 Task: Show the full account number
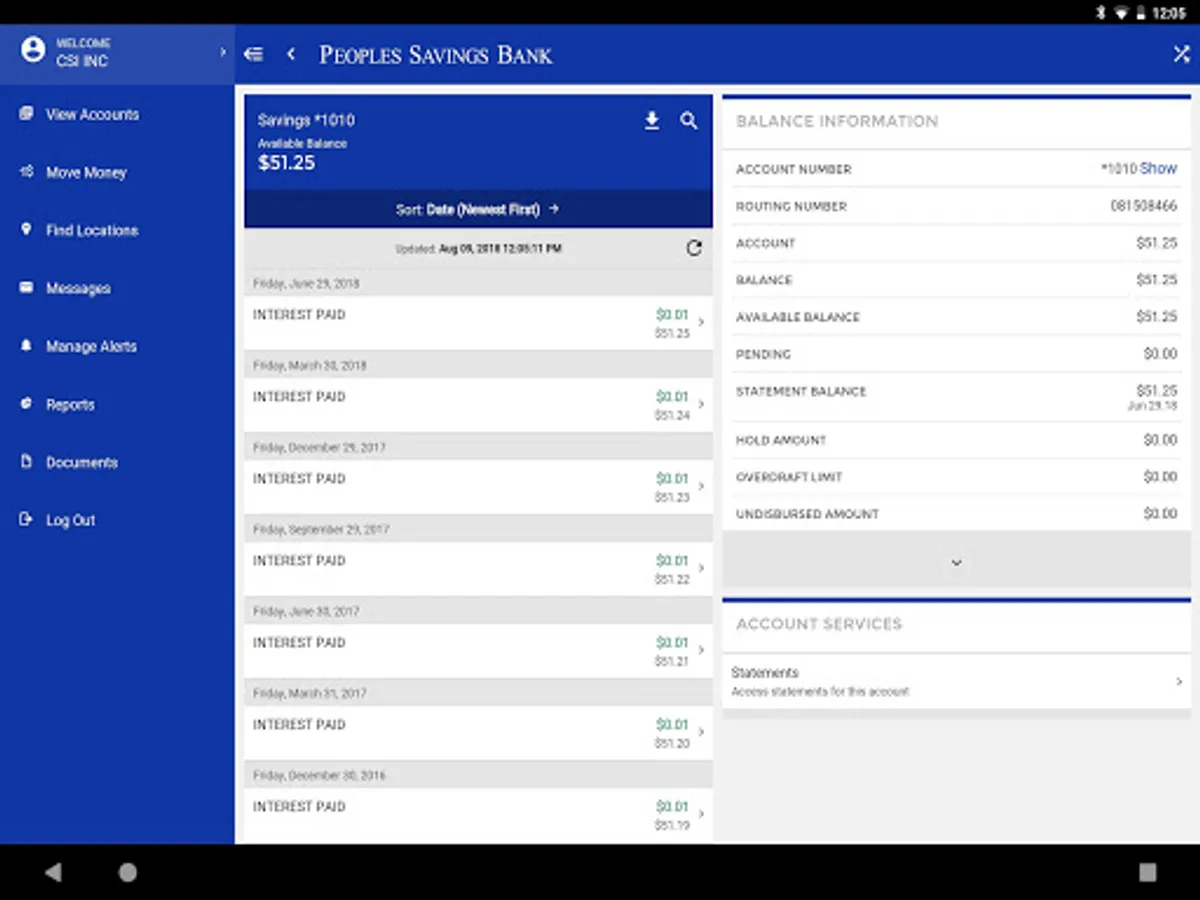[1159, 168]
